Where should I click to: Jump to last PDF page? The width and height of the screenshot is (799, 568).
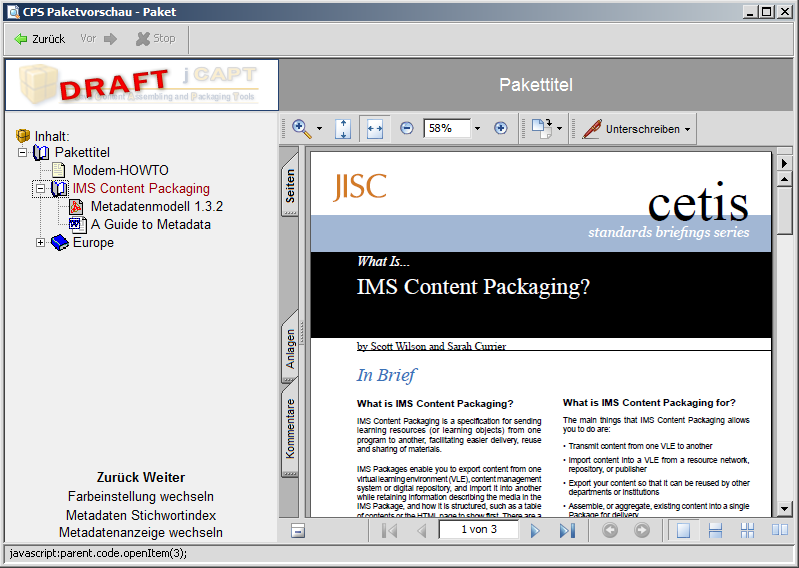tap(567, 531)
